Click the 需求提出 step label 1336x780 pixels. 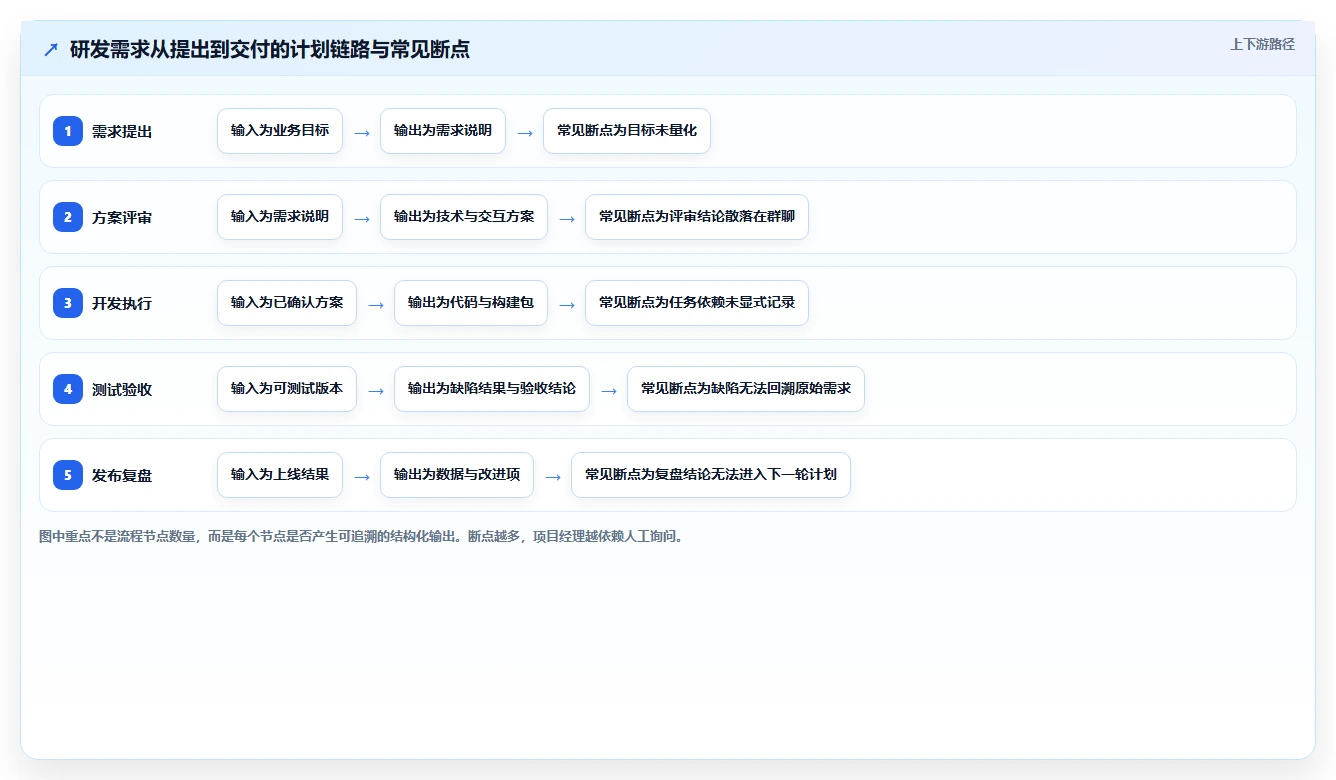click(x=122, y=131)
